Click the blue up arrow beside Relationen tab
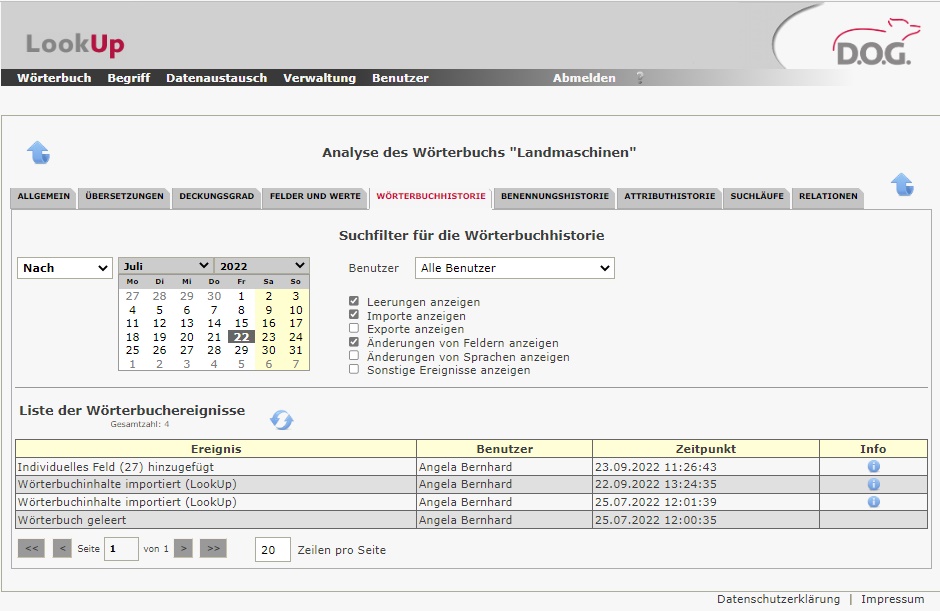The width and height of the screenshot is (940, 611). 902,184
